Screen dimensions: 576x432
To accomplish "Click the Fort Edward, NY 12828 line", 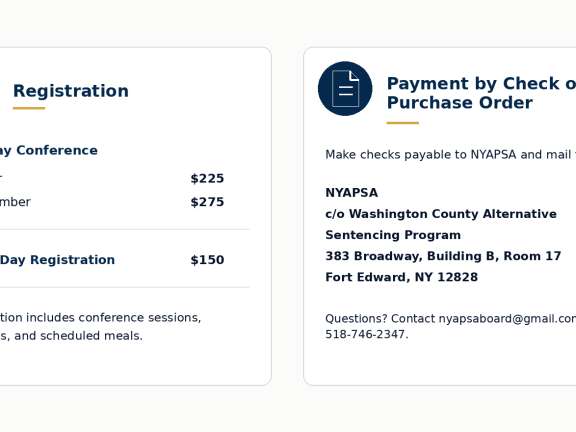I will (402, 277).
